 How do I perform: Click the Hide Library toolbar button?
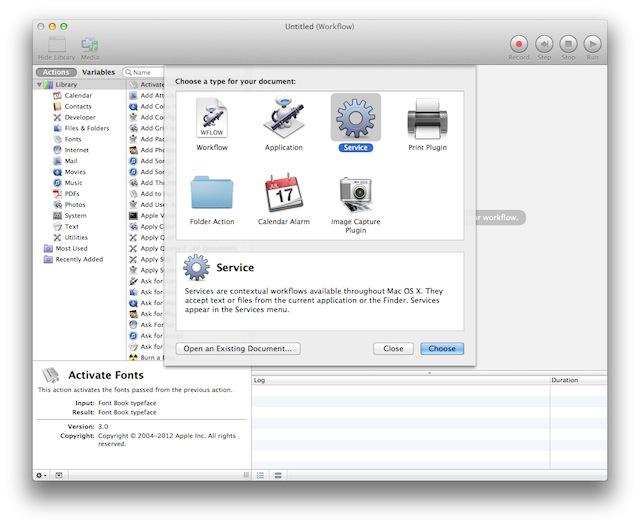(x=57, y=44)
